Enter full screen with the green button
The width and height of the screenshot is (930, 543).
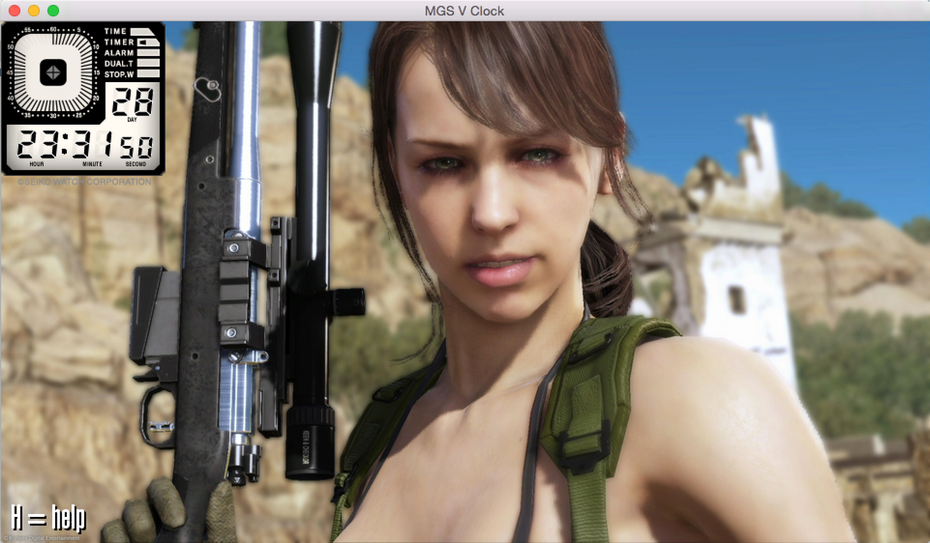(x=53, y=11)
